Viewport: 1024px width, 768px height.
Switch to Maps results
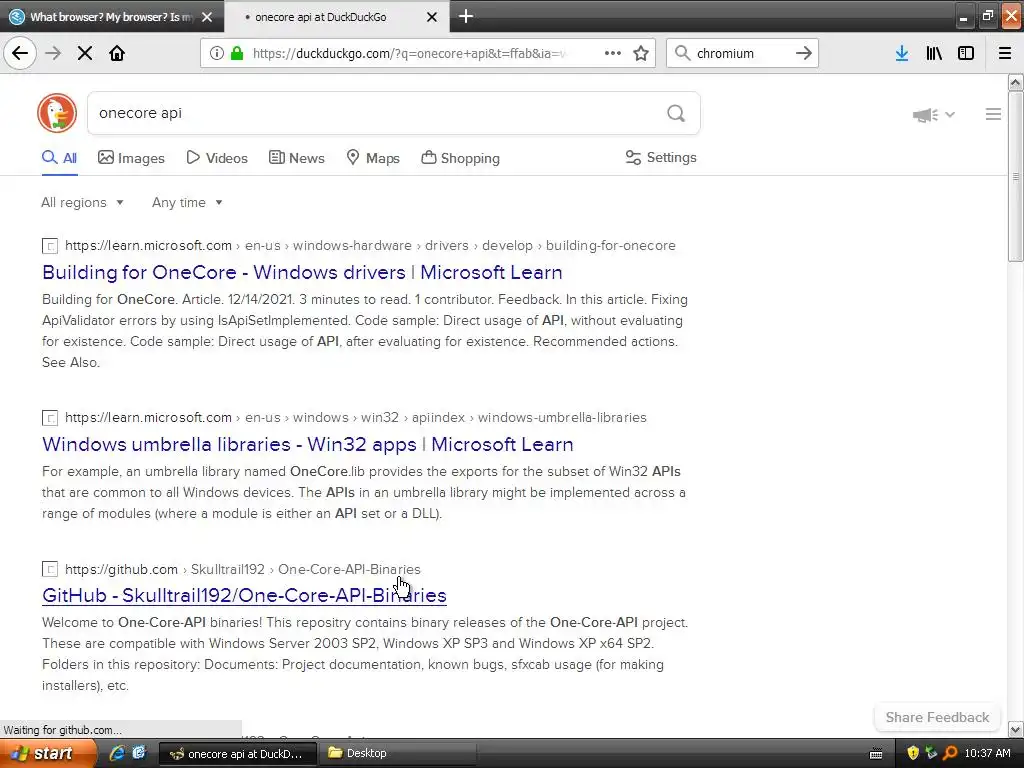(372, 158)
